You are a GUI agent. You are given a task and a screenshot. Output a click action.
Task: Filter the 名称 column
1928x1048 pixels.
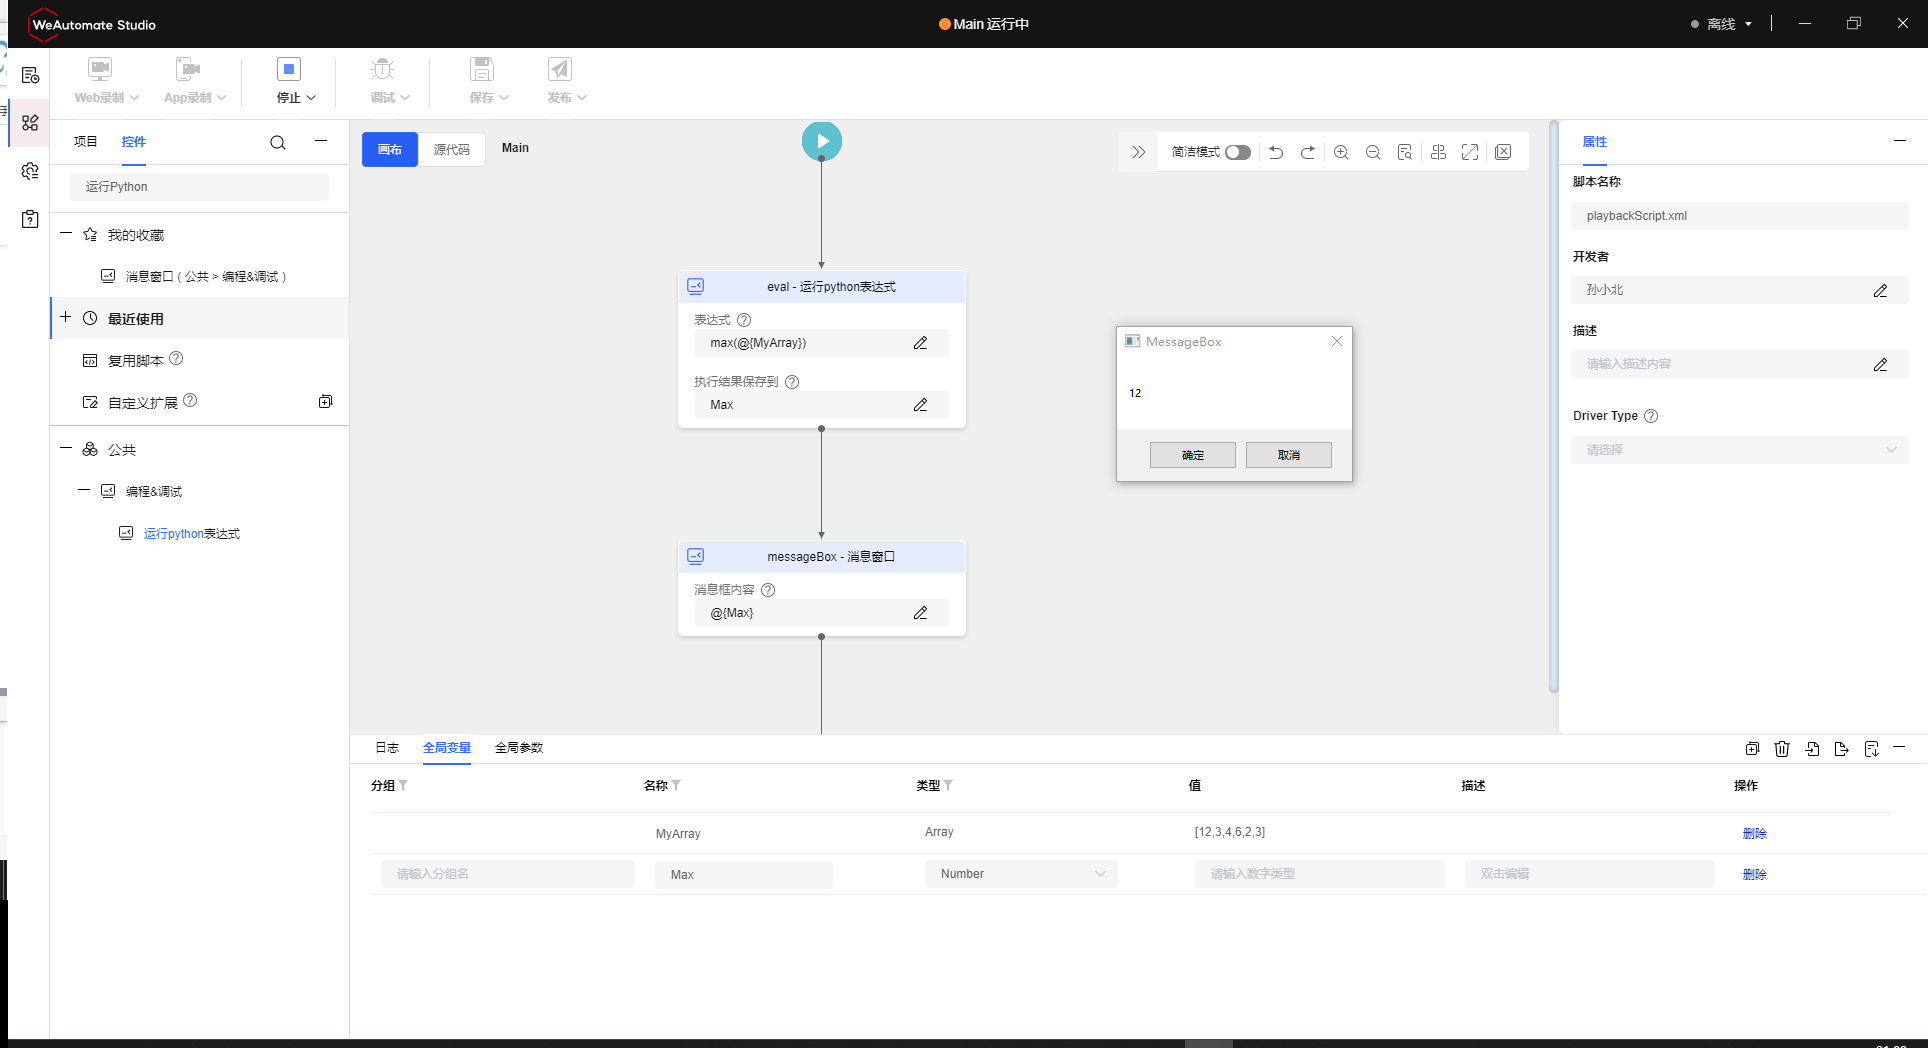(677, 786)
